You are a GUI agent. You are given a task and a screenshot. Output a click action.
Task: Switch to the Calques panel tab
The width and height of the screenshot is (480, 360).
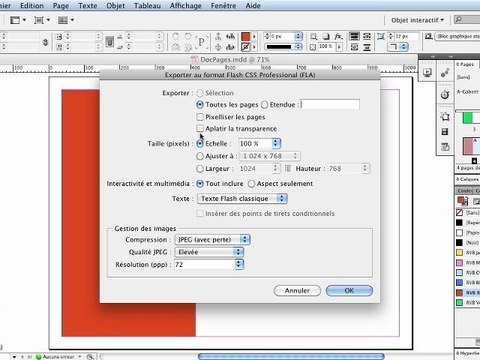(467, 179)
